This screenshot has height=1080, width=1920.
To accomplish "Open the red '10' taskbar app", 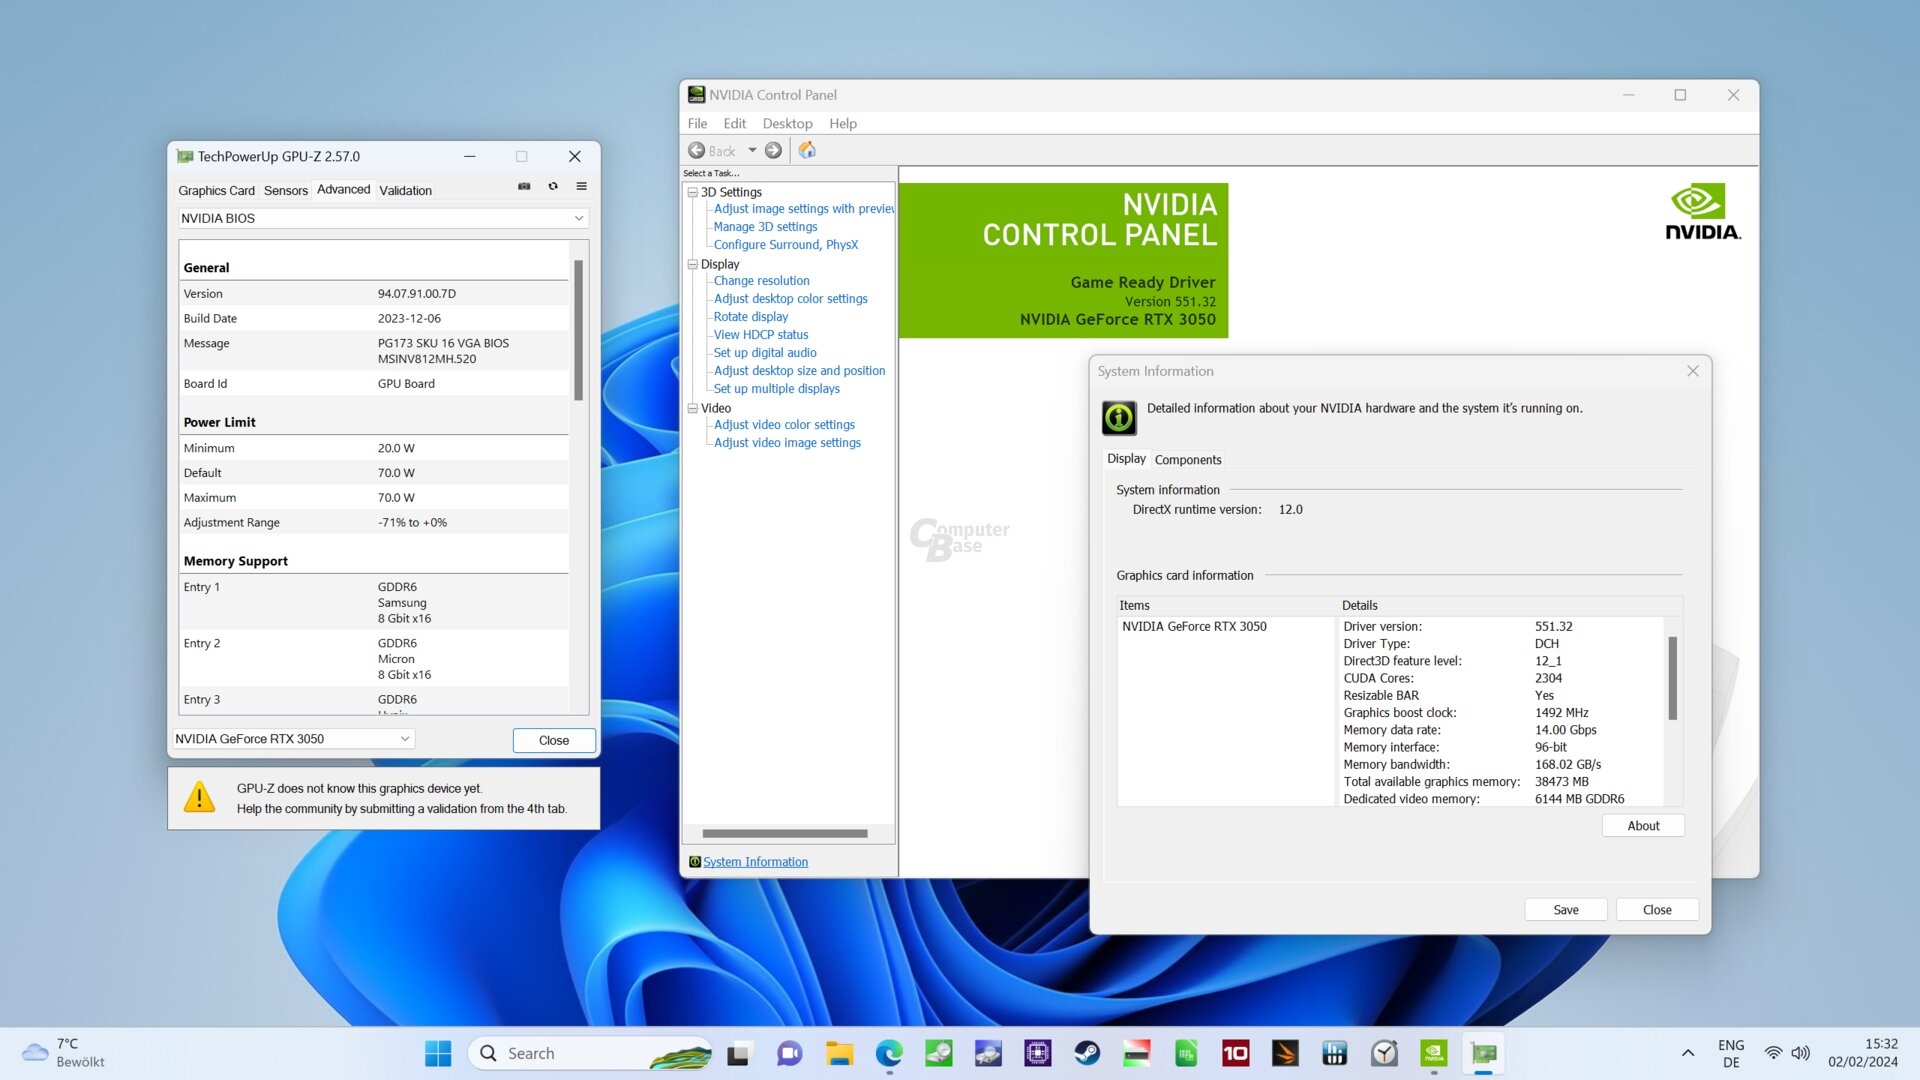I will click(1236, 1053).
